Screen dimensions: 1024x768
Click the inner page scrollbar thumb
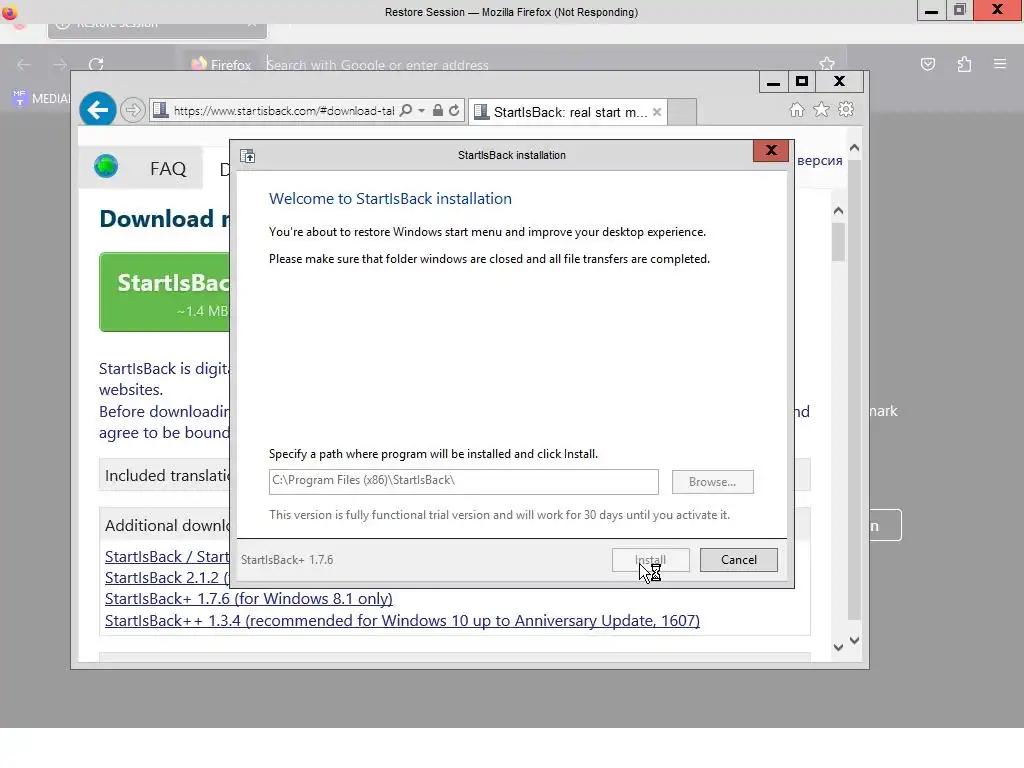click(839, 242)
